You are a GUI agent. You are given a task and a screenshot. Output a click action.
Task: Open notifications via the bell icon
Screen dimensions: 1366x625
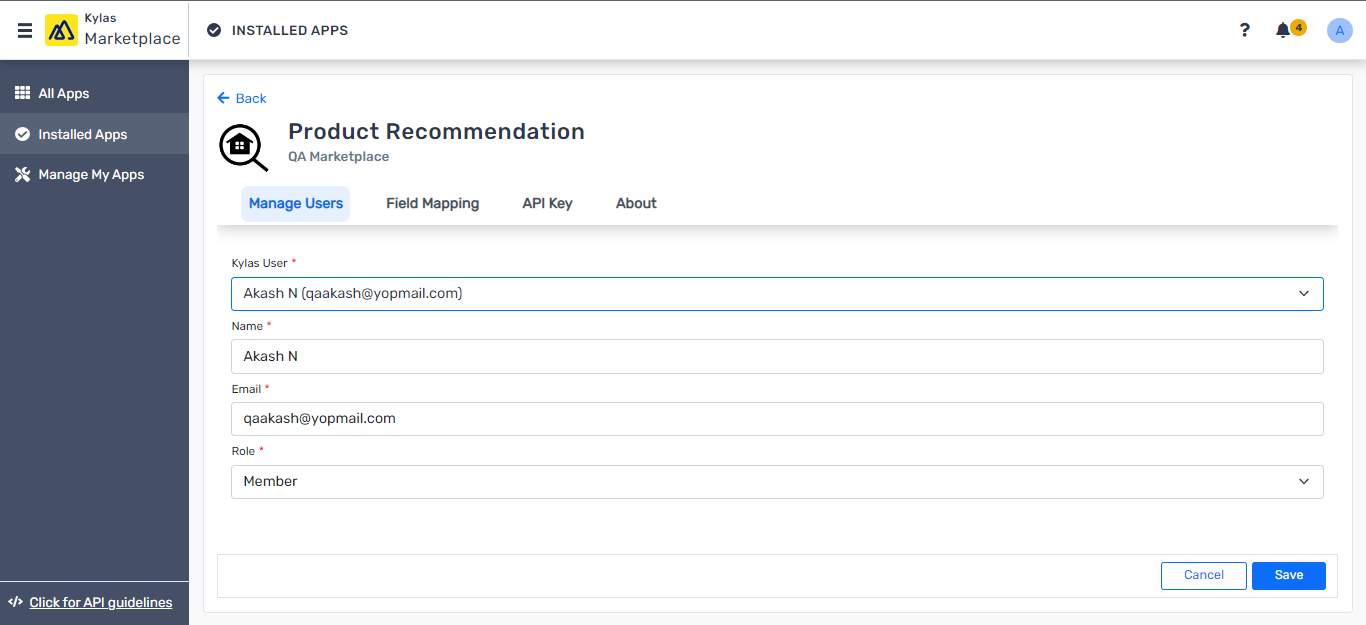click(1282, 30)
